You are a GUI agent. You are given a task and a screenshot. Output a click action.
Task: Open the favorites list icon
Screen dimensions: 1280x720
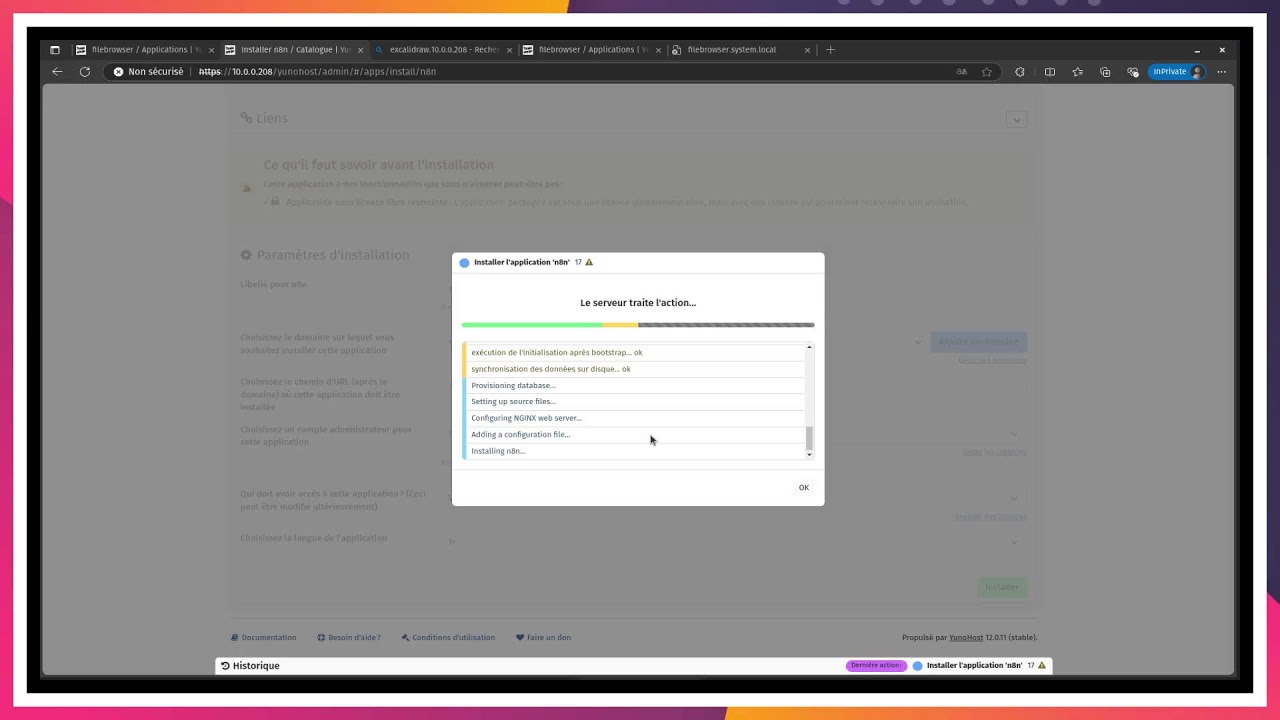[x=1077, y=72]
